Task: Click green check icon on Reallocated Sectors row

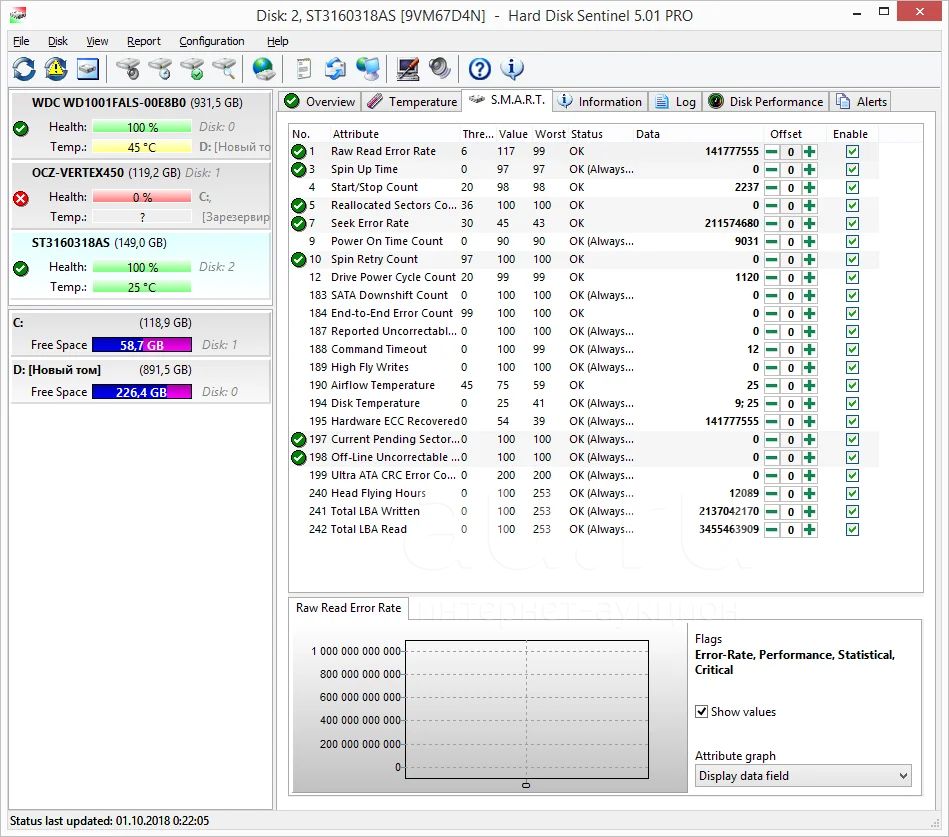Action: 298,206
